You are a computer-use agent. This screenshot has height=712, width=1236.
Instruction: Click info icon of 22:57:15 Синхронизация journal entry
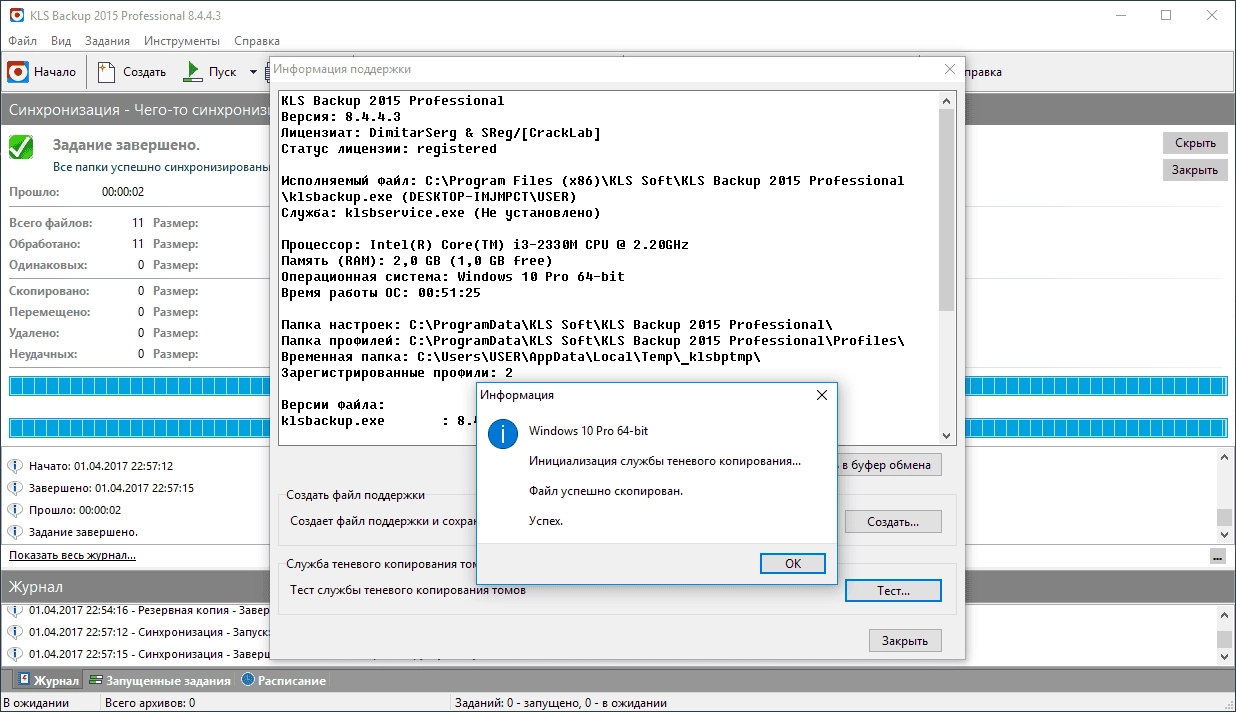15,654
